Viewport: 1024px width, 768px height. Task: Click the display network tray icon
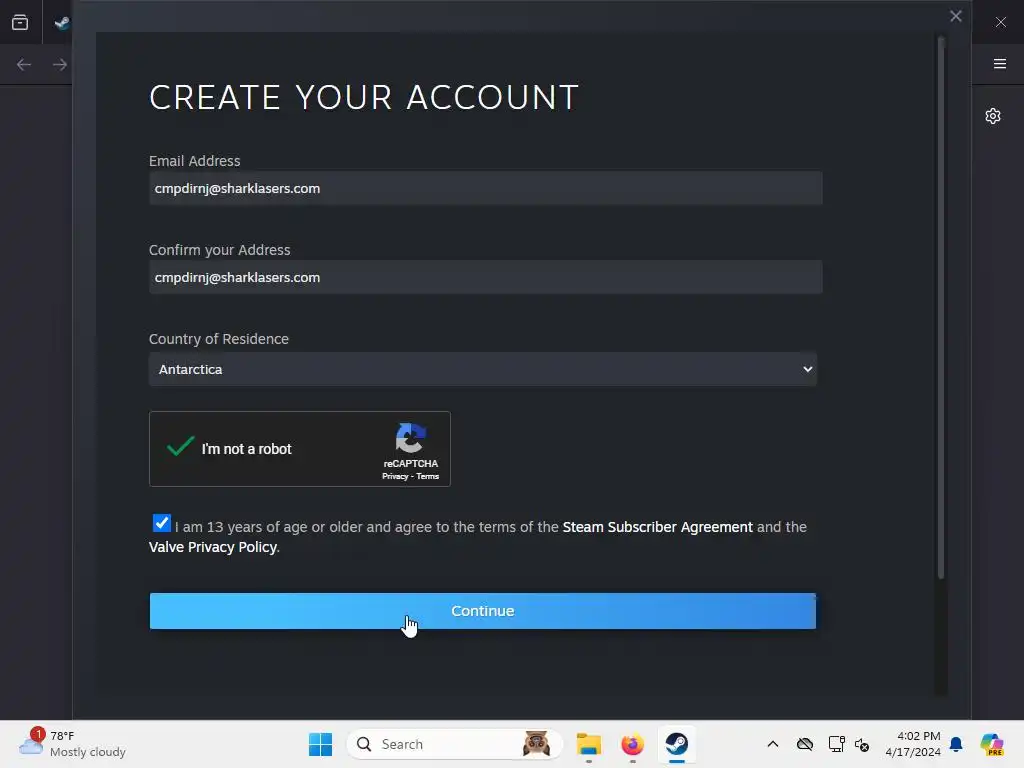[837, 744]
